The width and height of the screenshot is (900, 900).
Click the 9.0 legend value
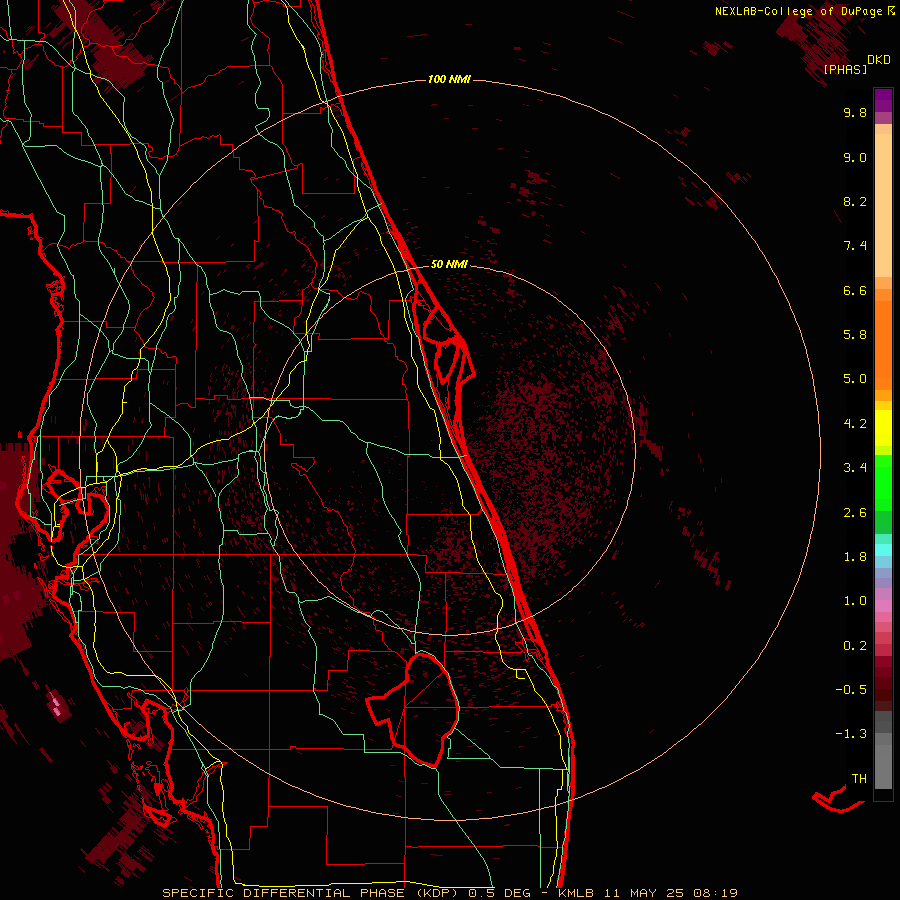tap(855, 157)
